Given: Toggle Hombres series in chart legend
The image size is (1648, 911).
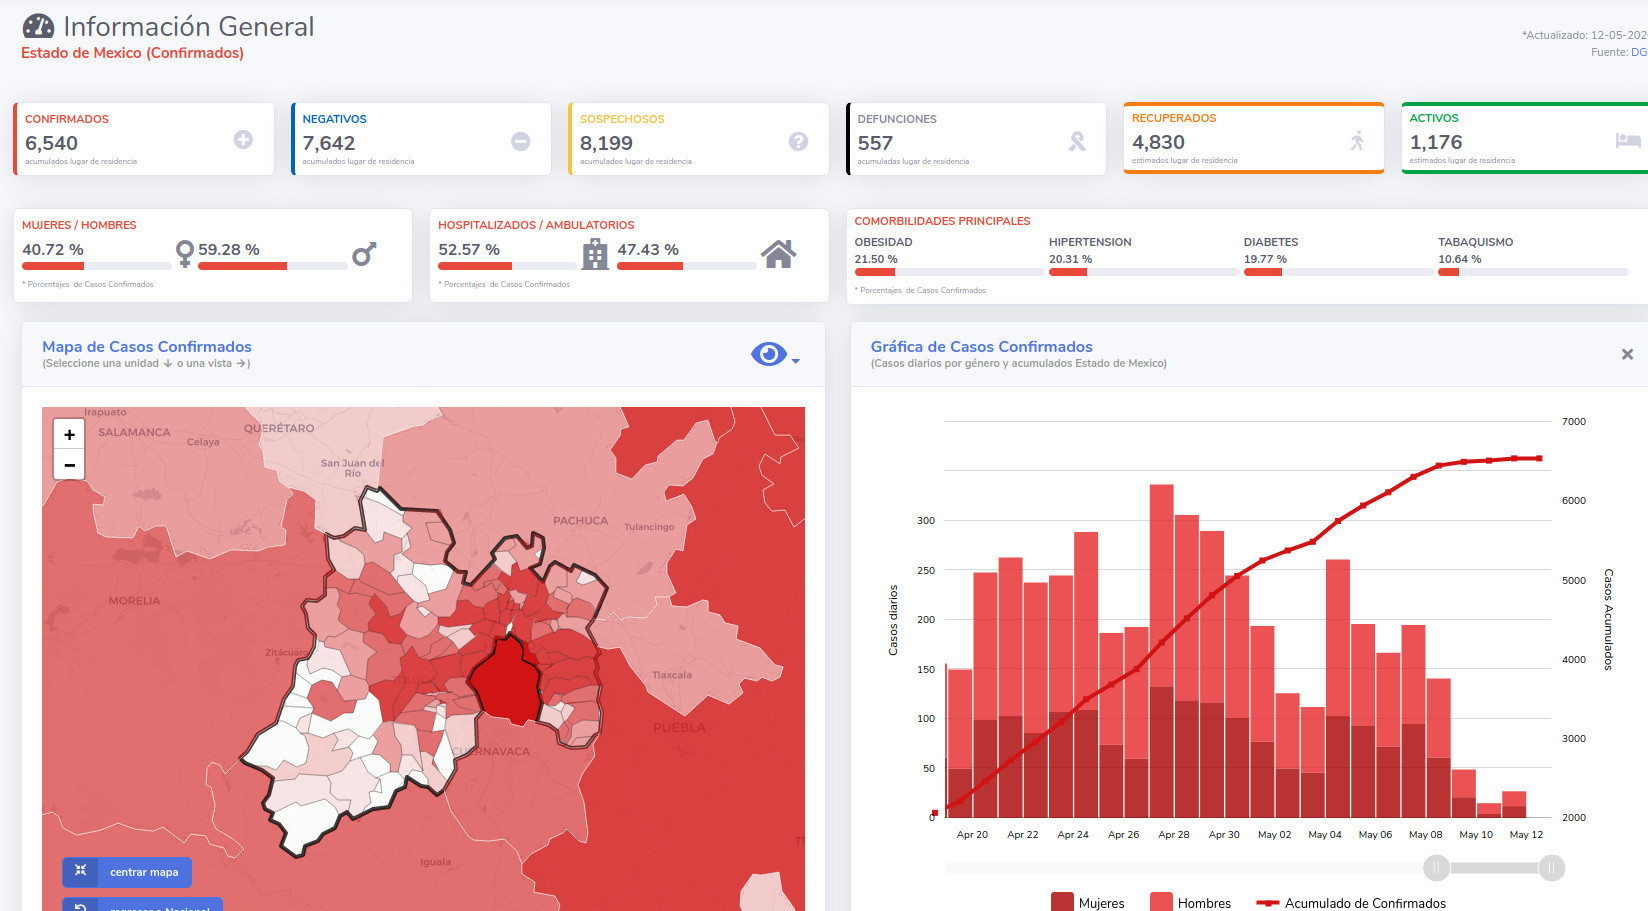Looking at the screenshot, I should 1190,903.
